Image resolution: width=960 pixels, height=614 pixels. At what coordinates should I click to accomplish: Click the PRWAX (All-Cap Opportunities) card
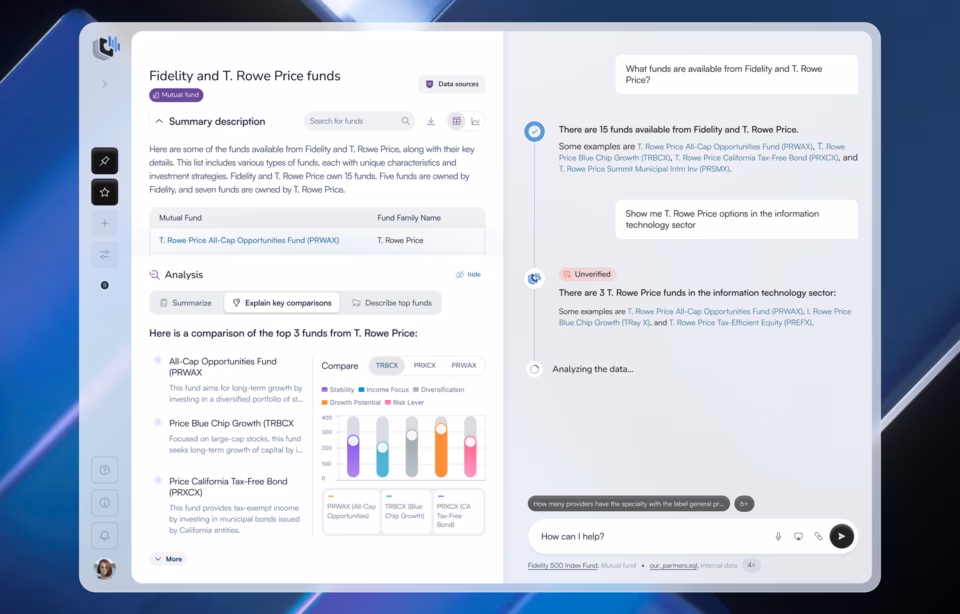[351, 512]
